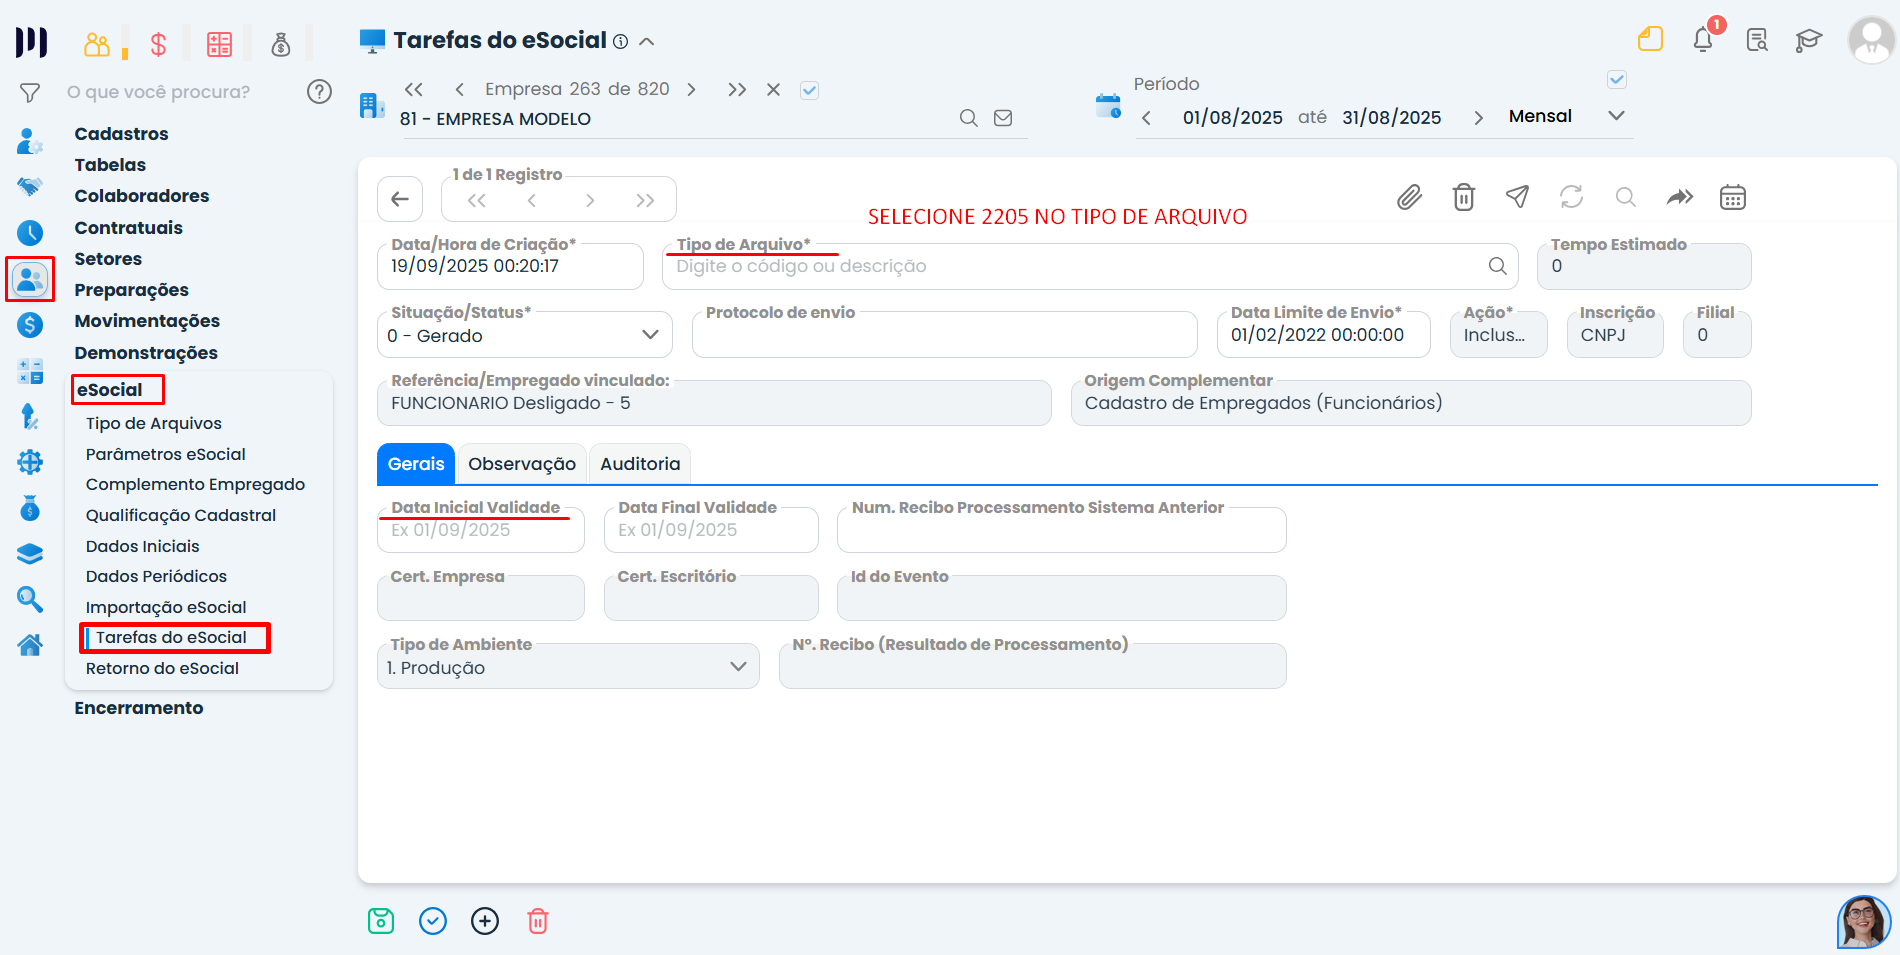The image size is (1900, 955).
Task: Click the save disk icon
Action: (381, 921)
